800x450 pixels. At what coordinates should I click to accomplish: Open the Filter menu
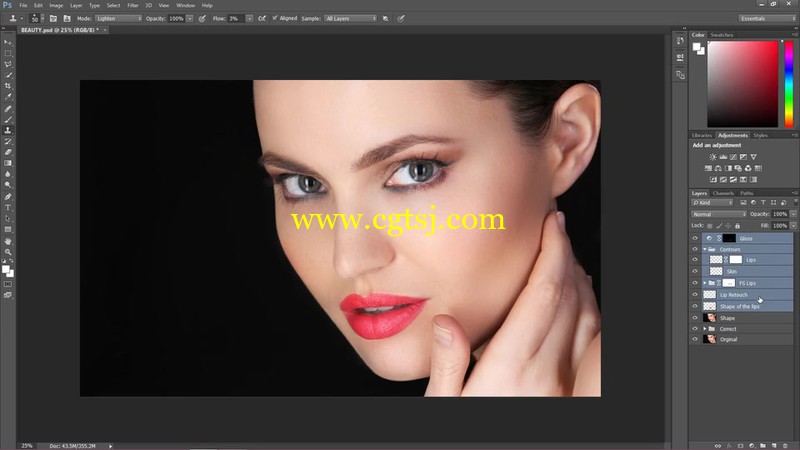pyautogui.click(x=133, y=5)
